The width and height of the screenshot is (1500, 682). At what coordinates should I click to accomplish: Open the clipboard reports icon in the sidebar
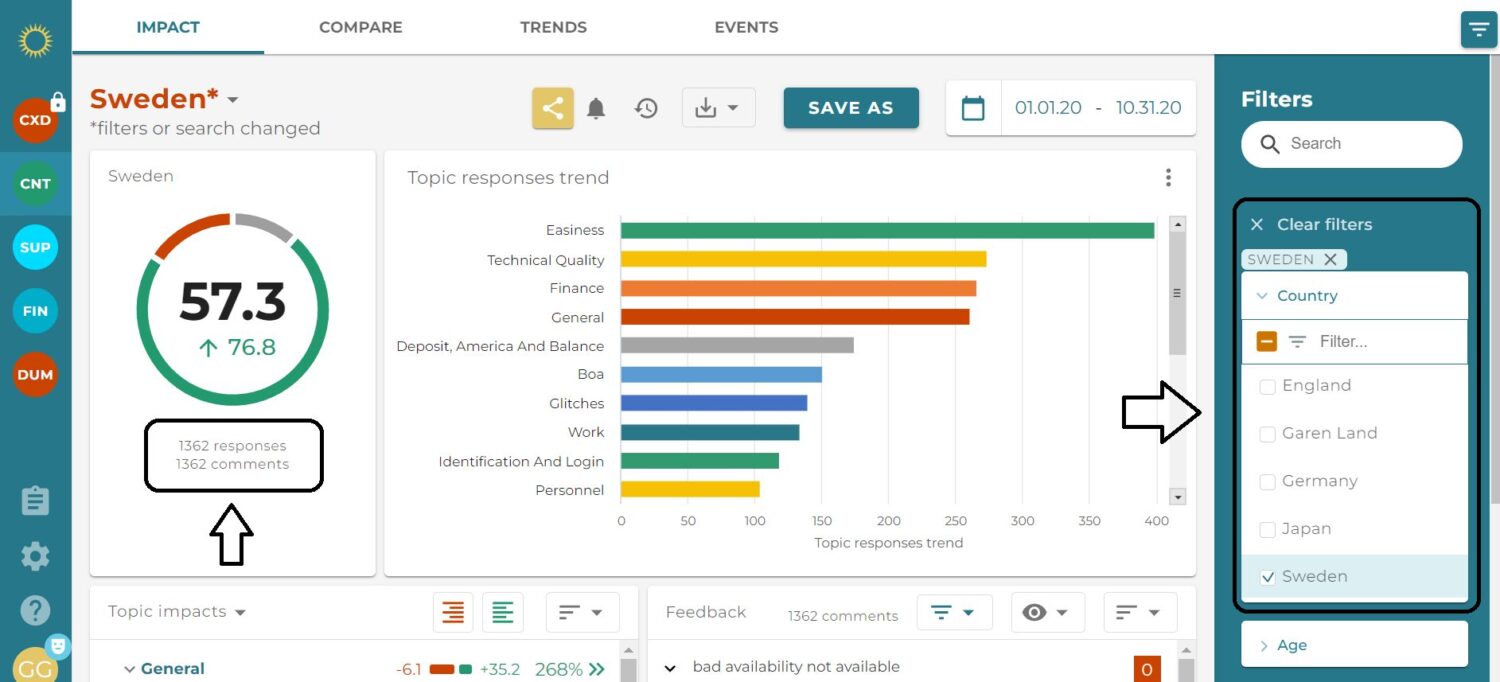point(35,501)
